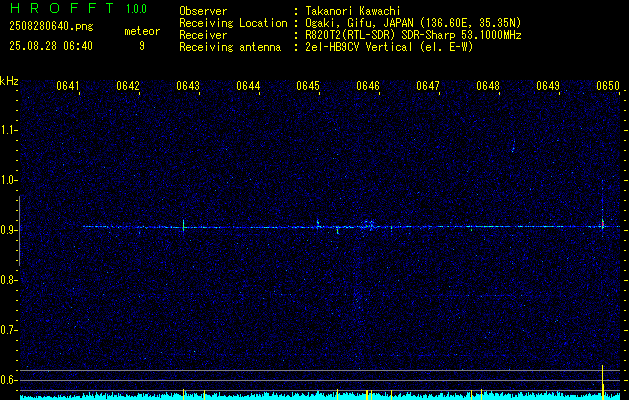This screenshot has width=629, height=400.
Task: Click the 'Receiving antenna' label
Action: (x=230, y=47)
